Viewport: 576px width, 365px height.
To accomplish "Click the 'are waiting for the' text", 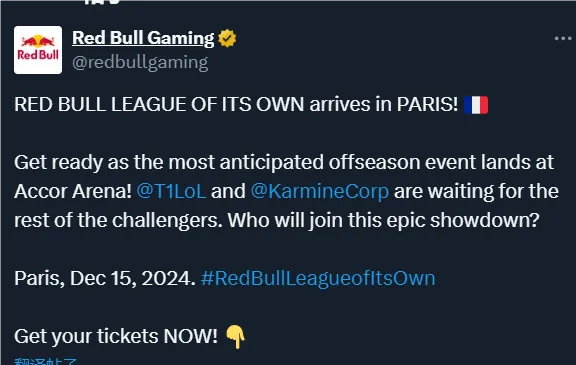I will [476, 191].
